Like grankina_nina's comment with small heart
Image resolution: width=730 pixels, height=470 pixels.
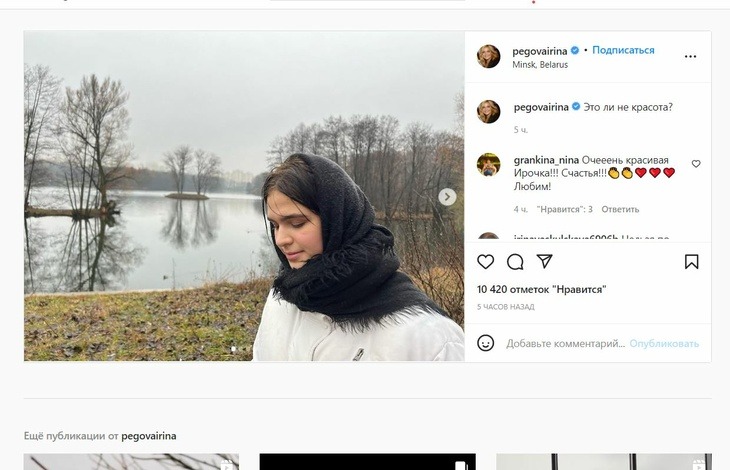696,164
